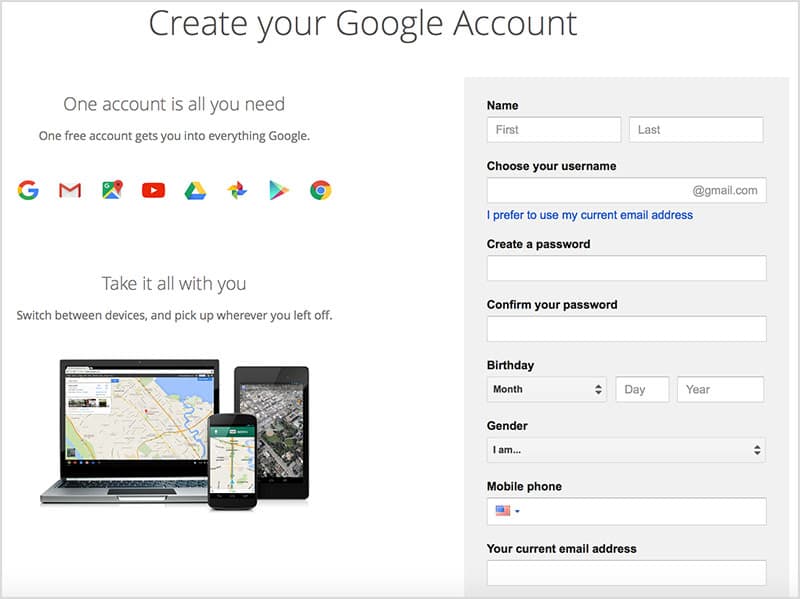Click the 'Gender' label
Screen dimensions: 800x599
point(507,426)
